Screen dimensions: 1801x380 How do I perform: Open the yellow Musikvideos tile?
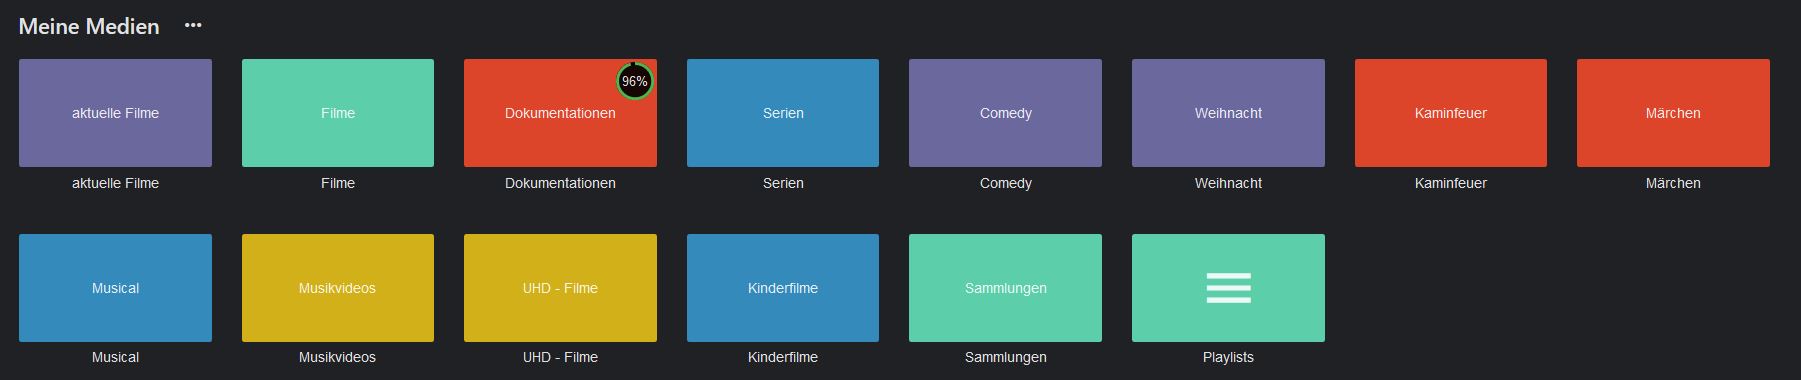click(x=338, y=288)
